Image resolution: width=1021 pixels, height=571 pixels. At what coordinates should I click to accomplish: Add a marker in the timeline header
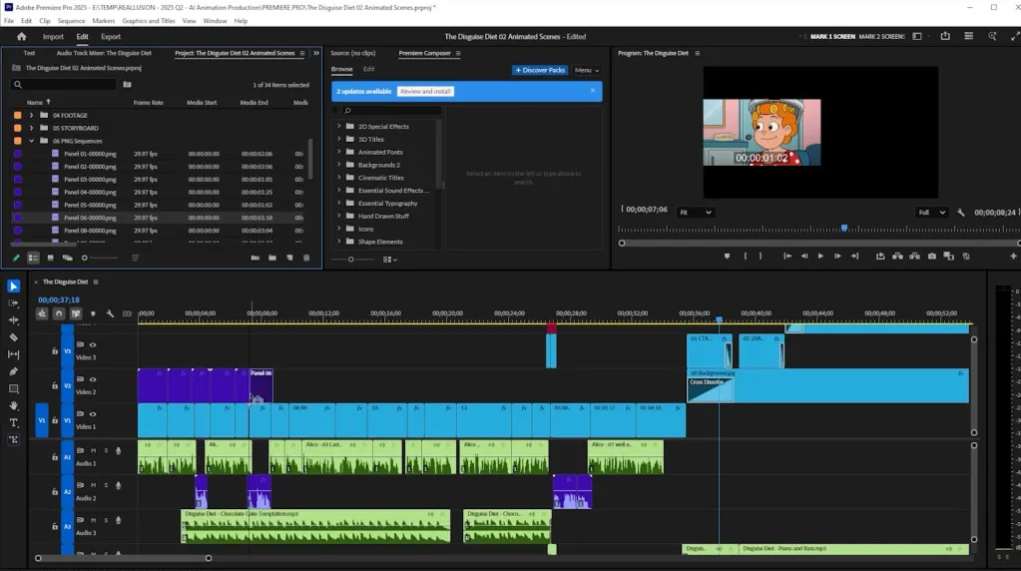[x=93, y=314]
